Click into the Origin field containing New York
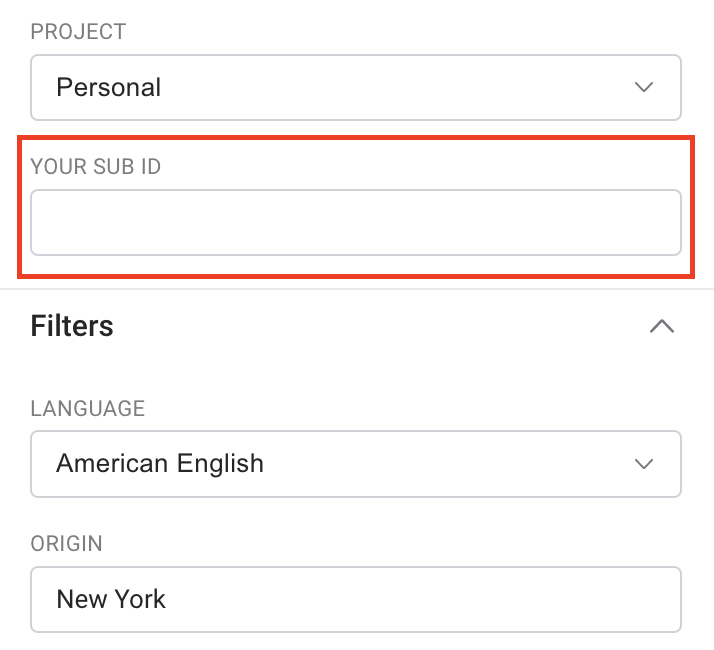This screenshot has height=650, width=714. pyautogui.click(x=355, y=600)
